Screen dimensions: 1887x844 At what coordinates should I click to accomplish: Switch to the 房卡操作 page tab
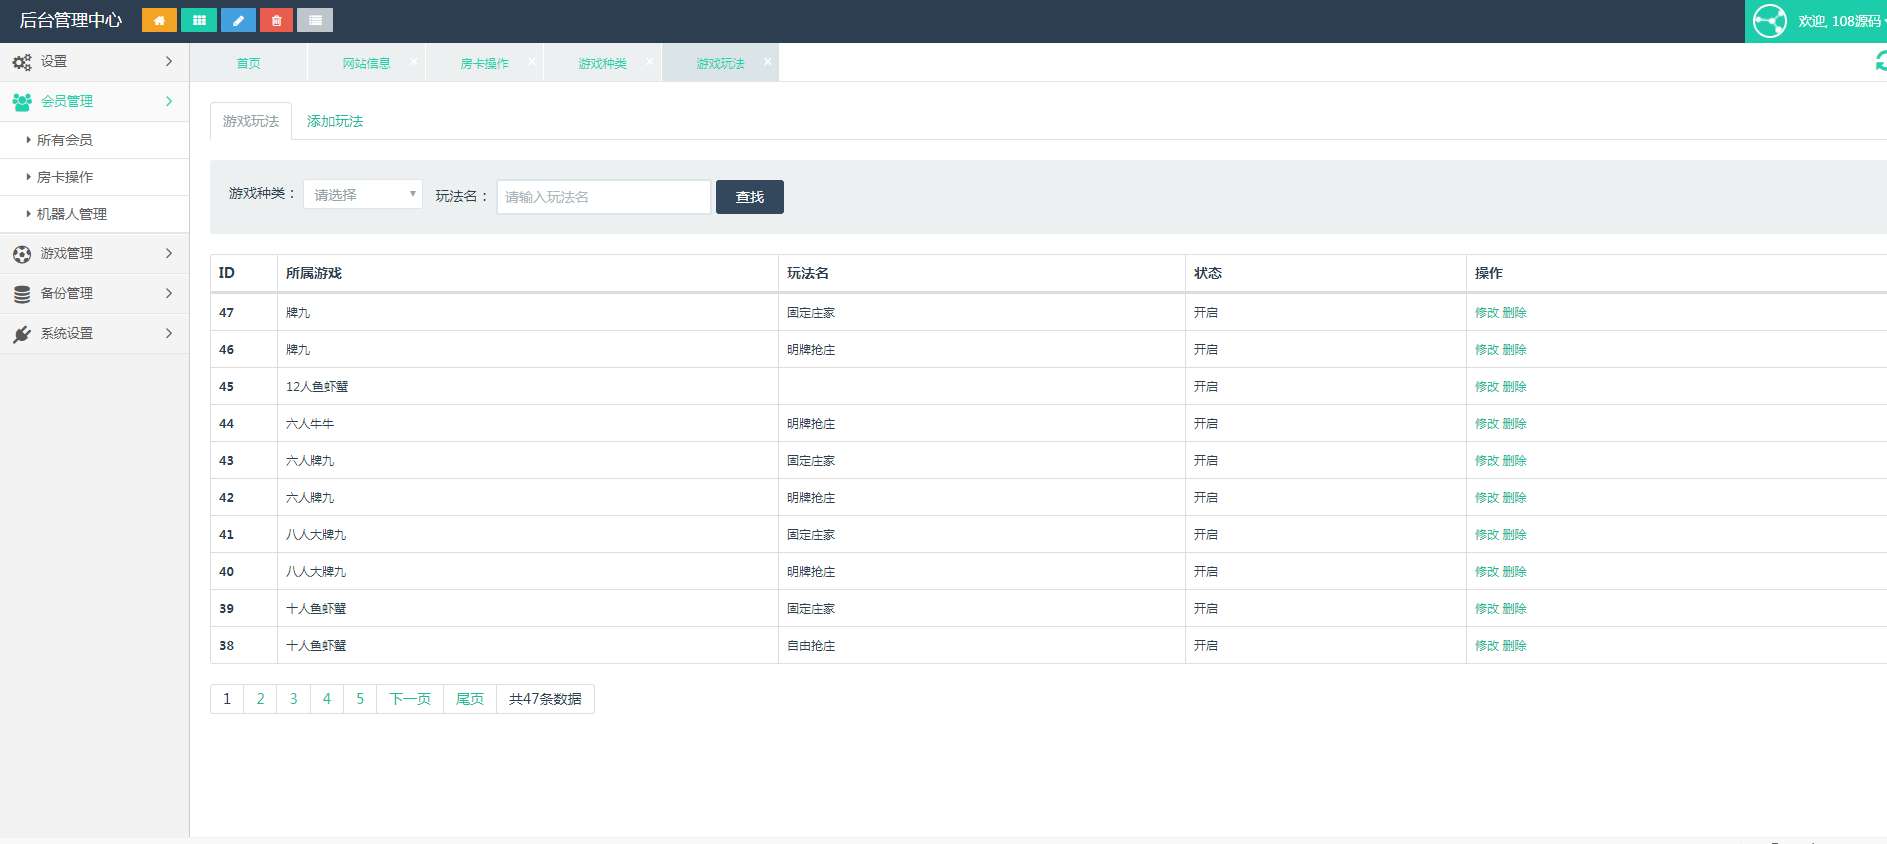tap(484, 63)
